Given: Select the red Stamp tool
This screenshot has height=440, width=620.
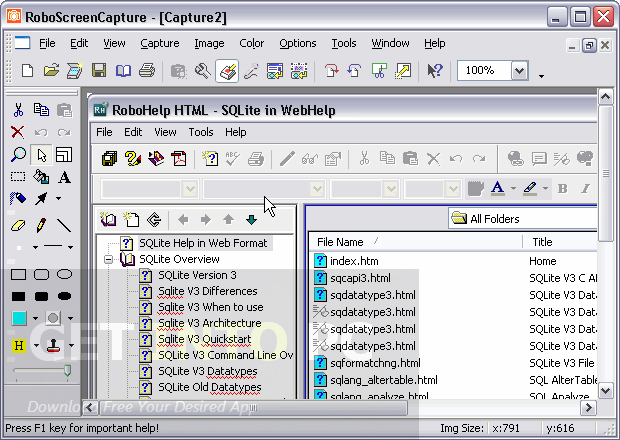Looking at the screenshot, I should [53, 346].
